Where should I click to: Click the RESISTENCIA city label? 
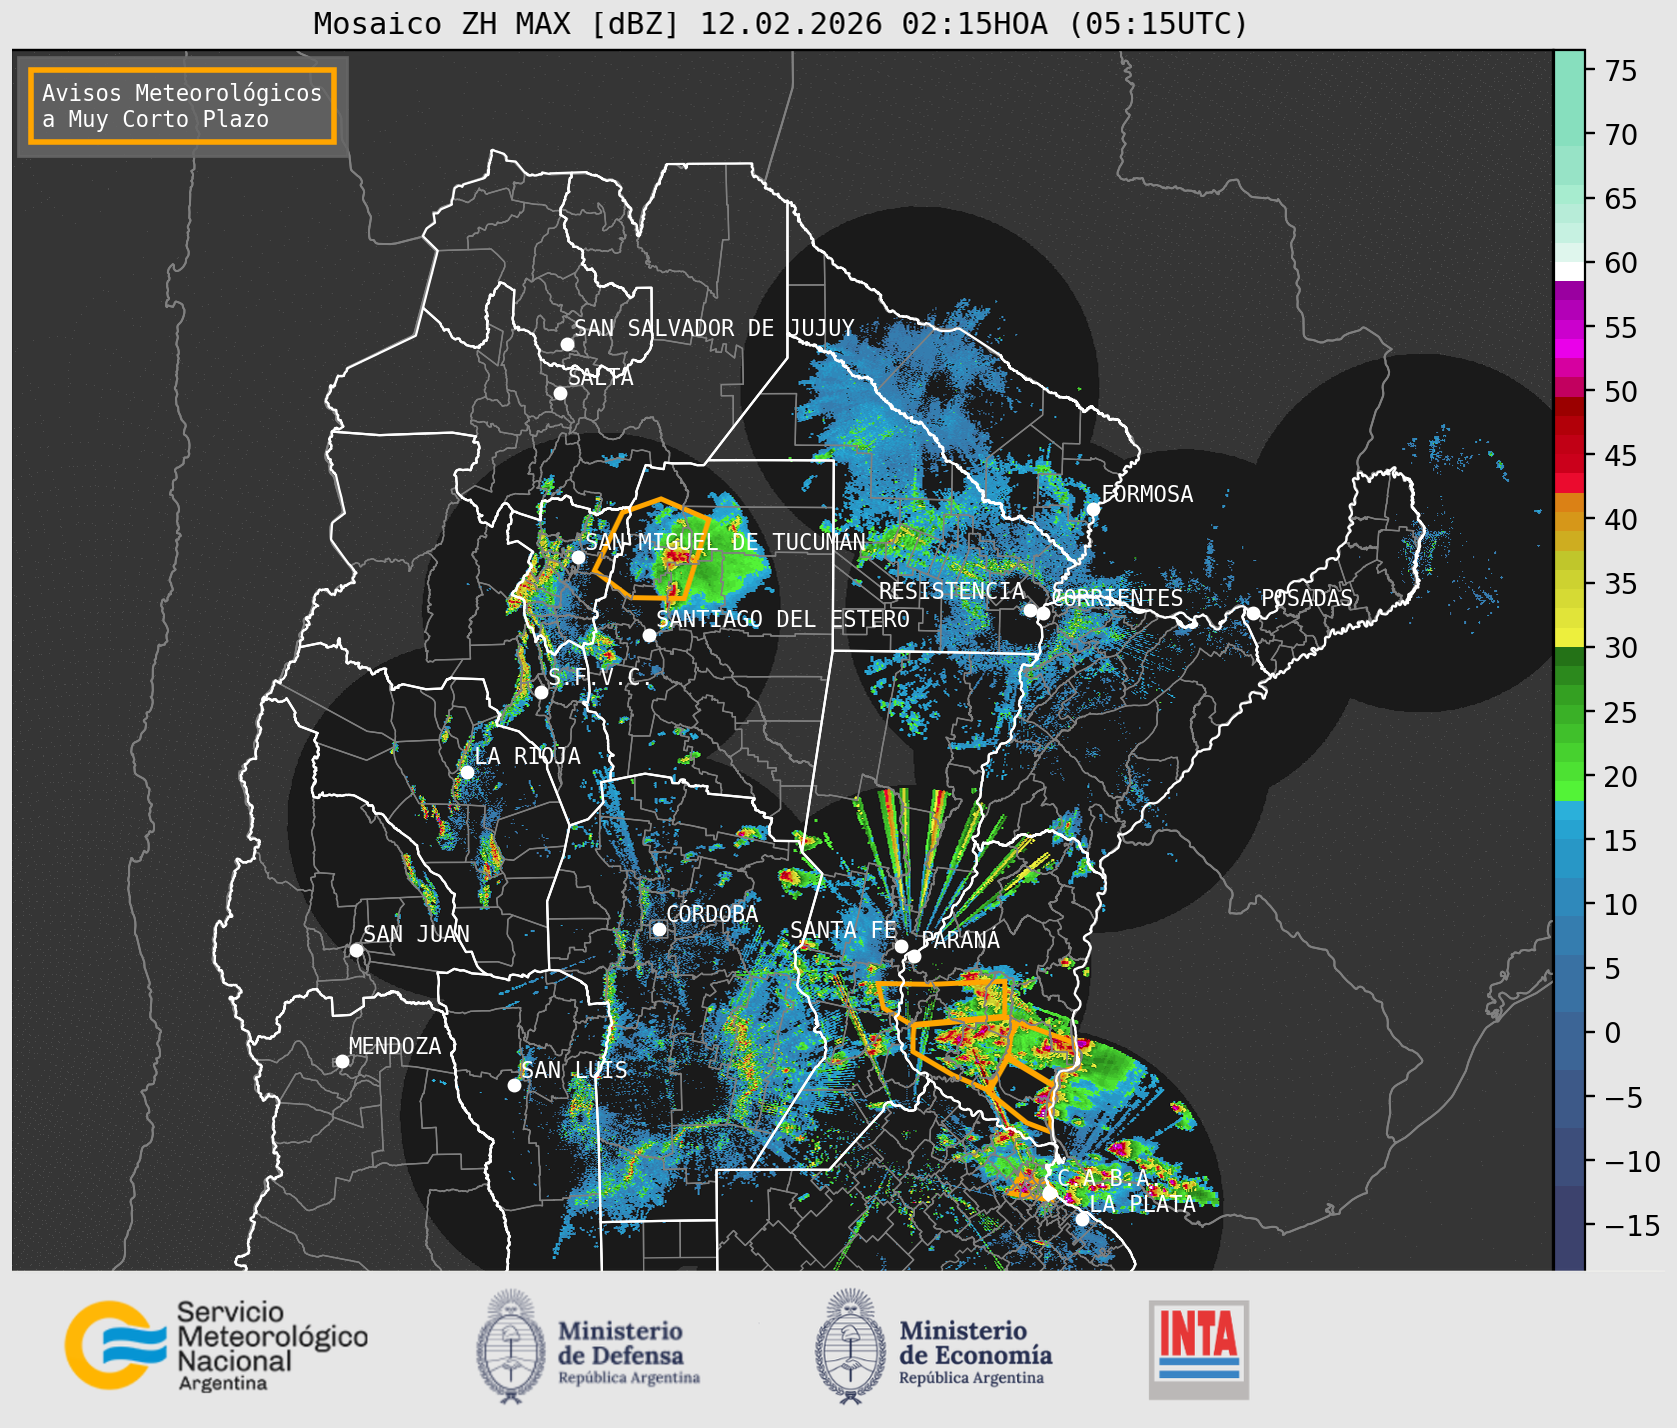tap(952, 591)
